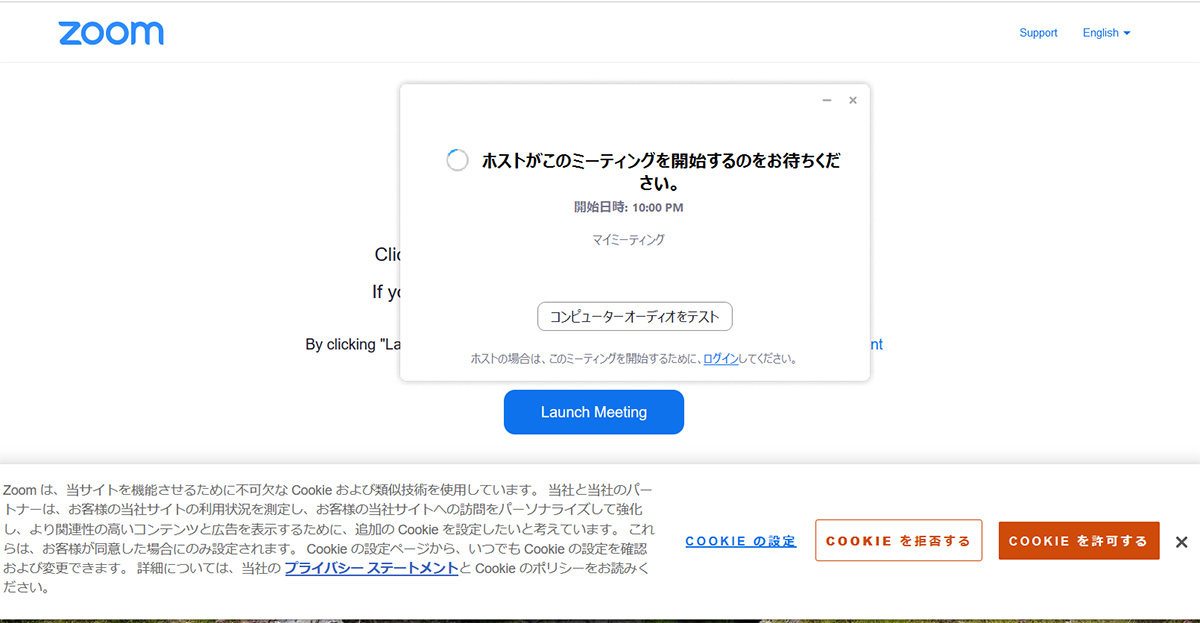Click the 開始日時: 10:00 PM text
1200x623 pixels.
[629, 207]
